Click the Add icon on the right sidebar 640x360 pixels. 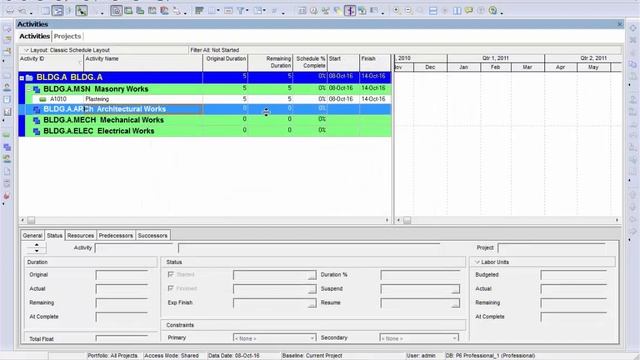coord(633,28)
